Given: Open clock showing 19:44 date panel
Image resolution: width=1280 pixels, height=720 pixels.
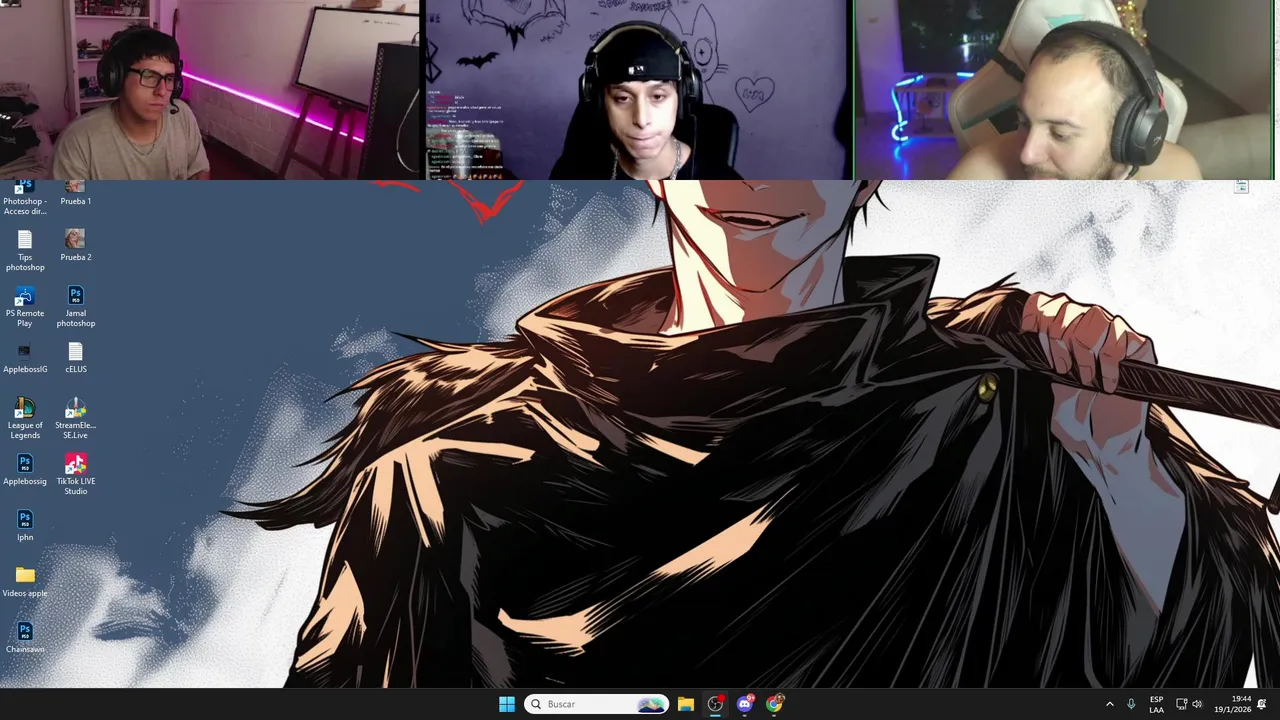Looking at the screenshot, I should click(x=1232, y=704).
